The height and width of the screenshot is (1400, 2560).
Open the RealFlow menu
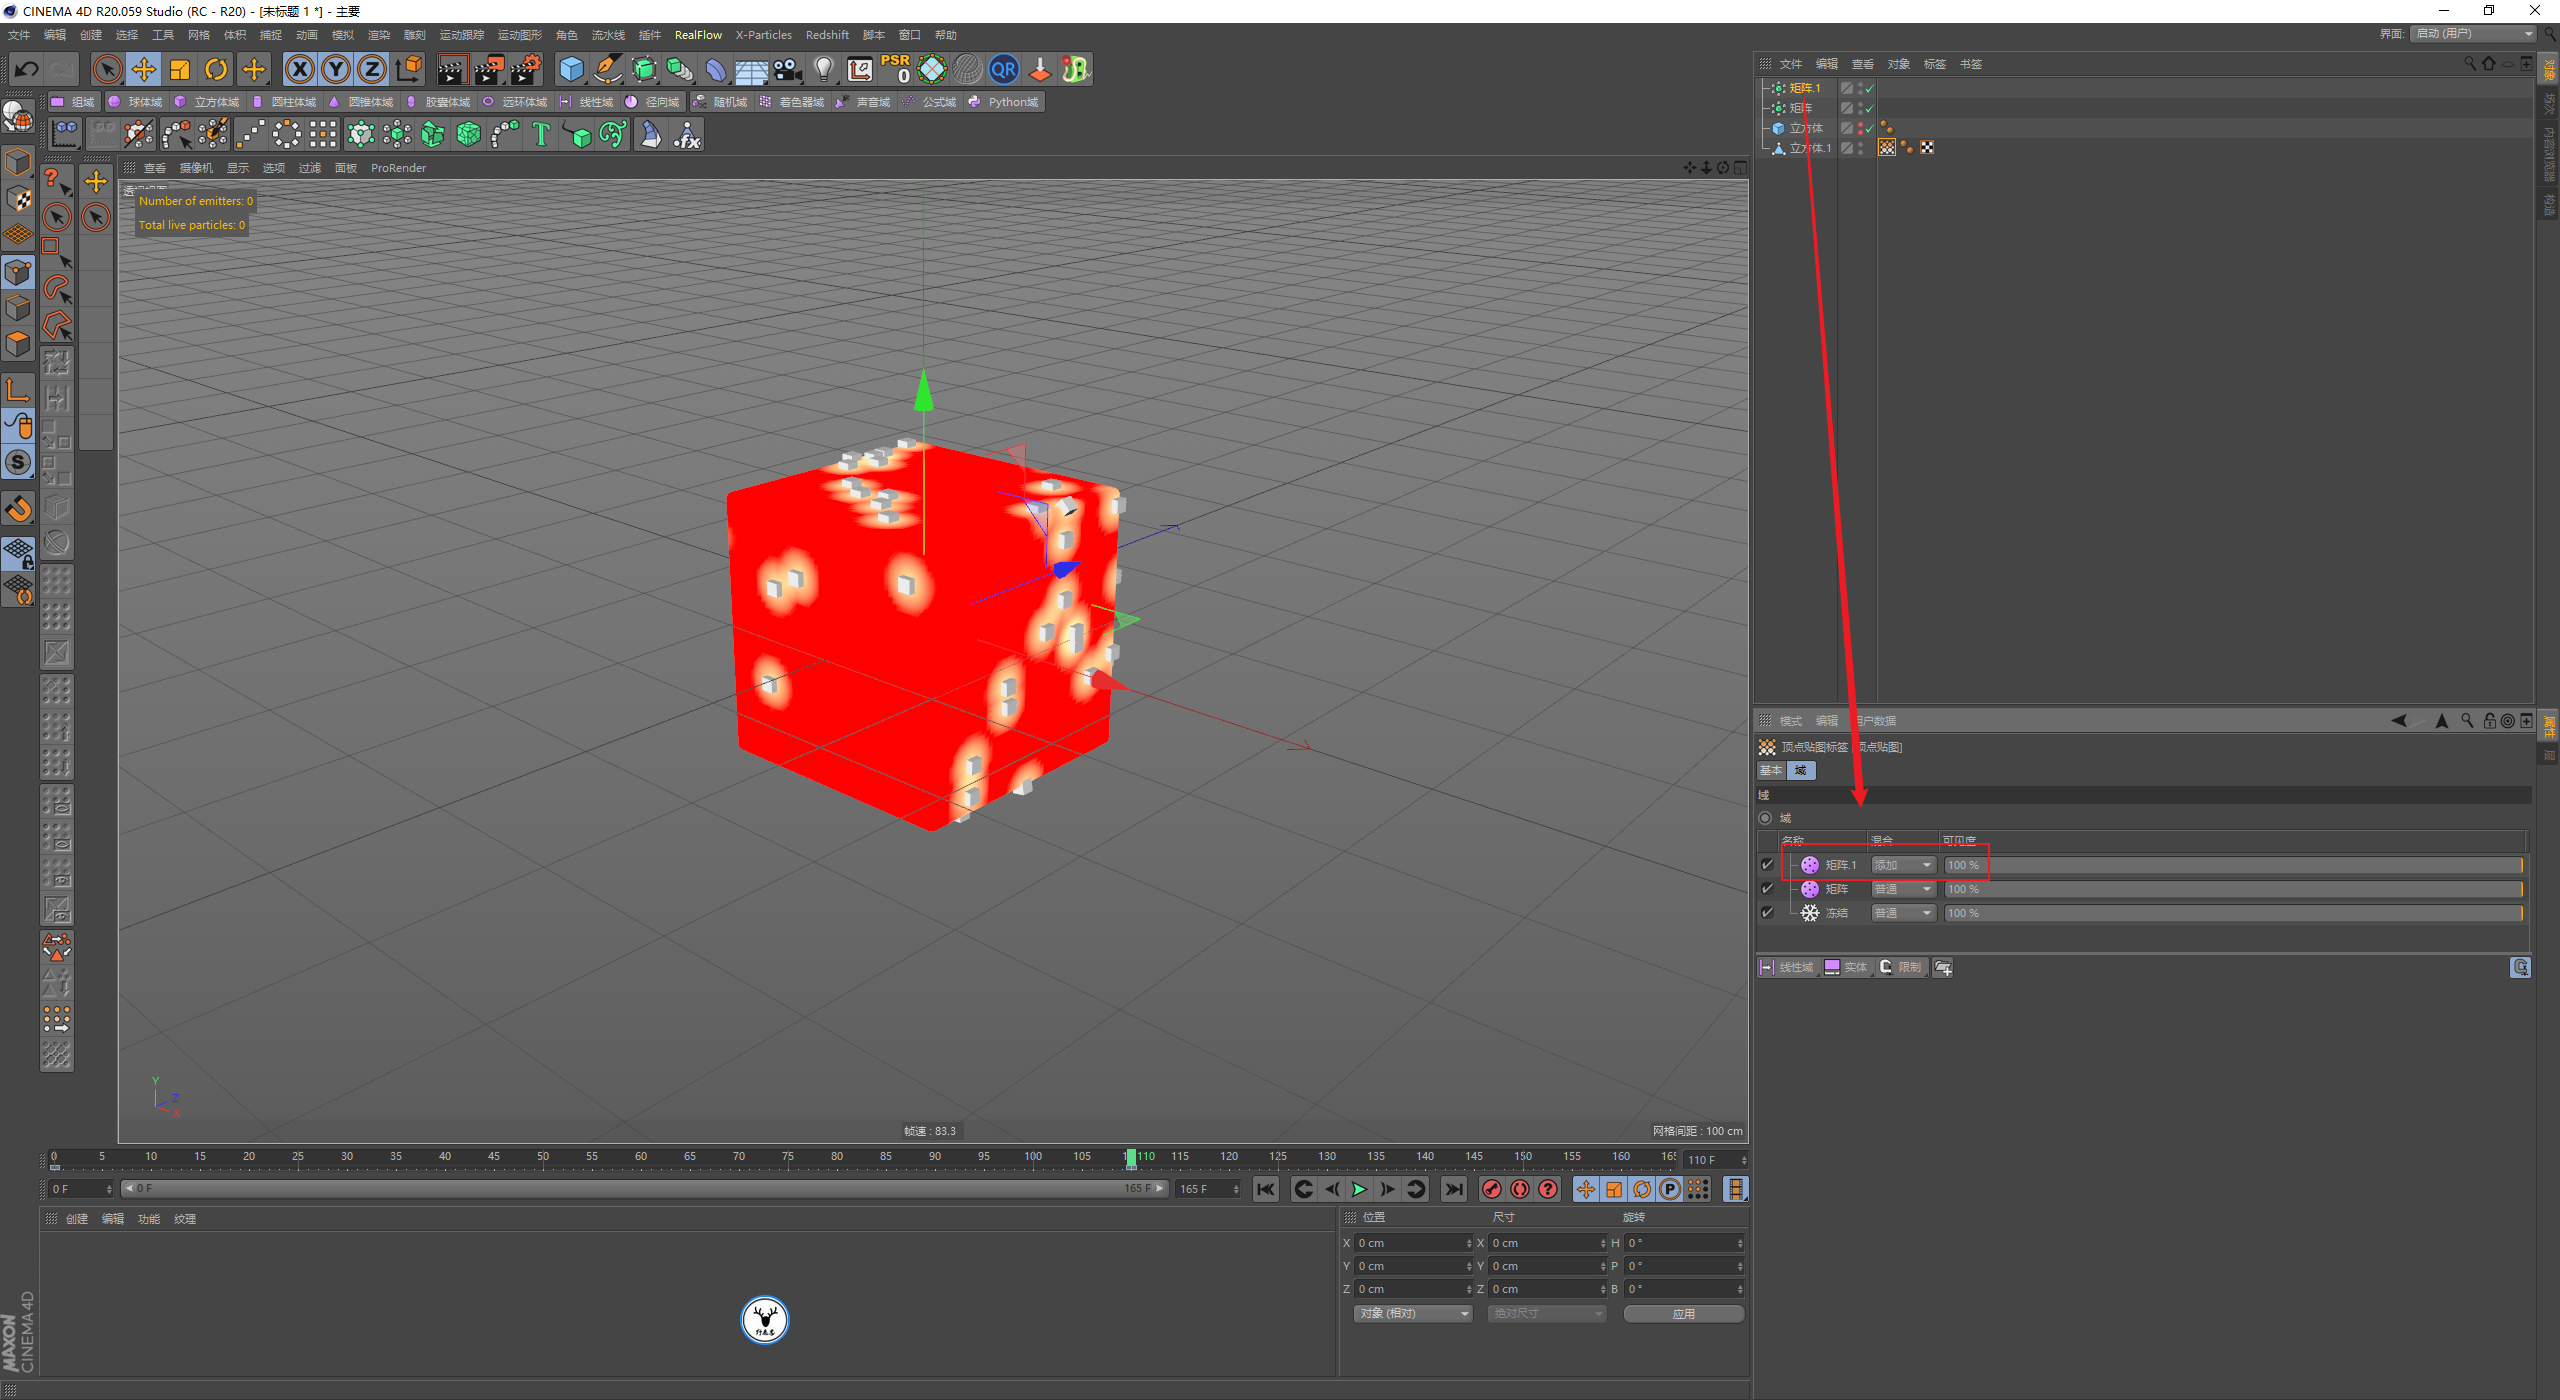[698, 35]
